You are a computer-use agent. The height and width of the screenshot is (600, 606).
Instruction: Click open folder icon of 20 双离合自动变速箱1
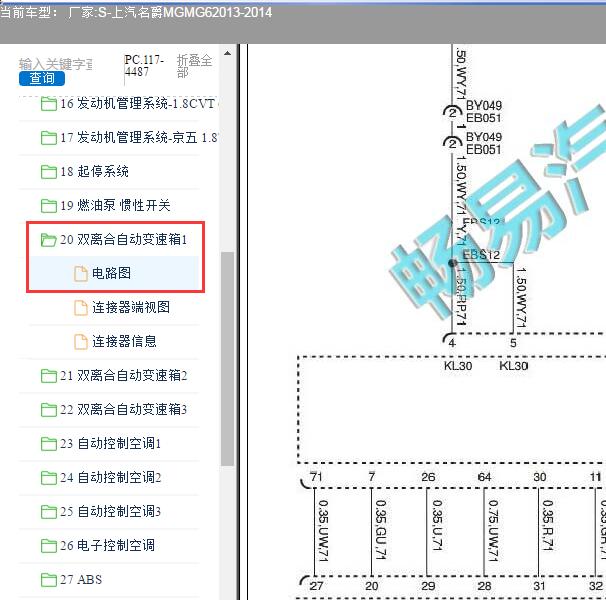(48, 240)
